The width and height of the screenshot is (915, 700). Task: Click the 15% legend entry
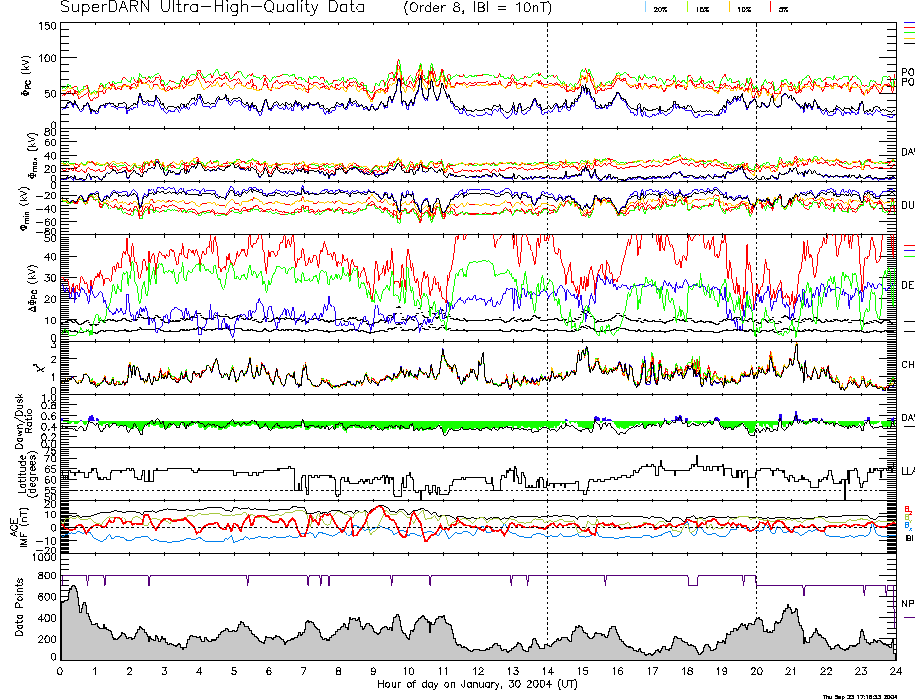click(x=703, y=8)
